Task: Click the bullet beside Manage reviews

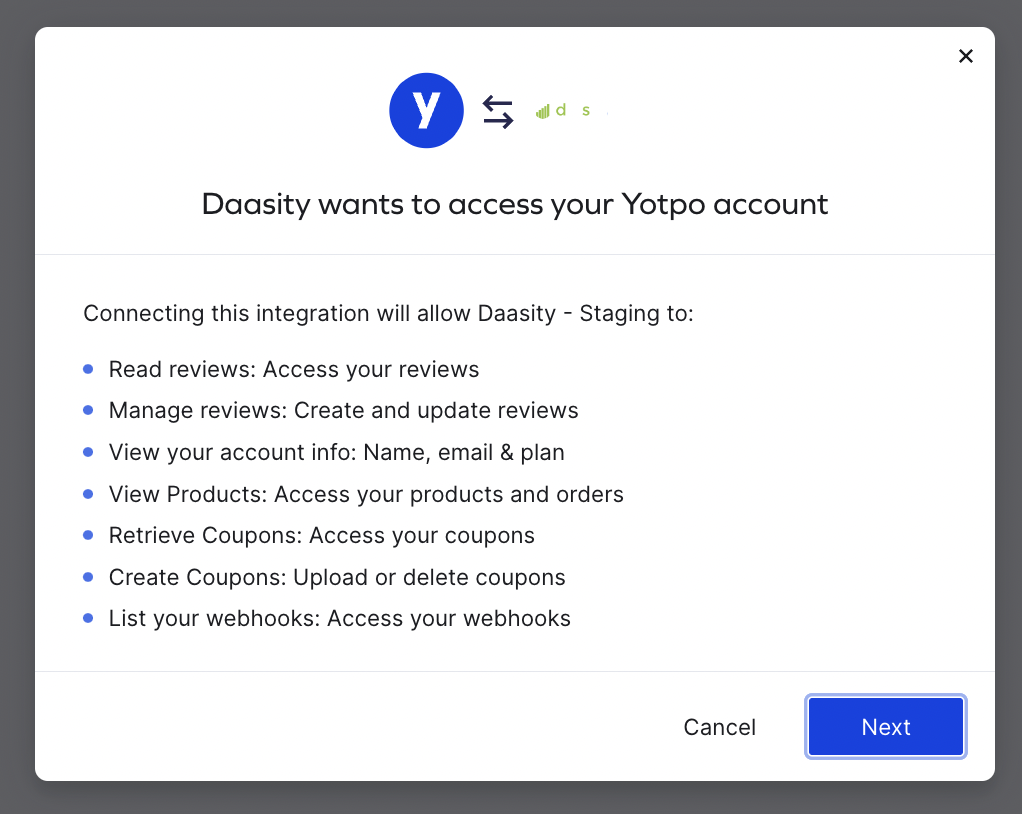Action: click(88, 411)
